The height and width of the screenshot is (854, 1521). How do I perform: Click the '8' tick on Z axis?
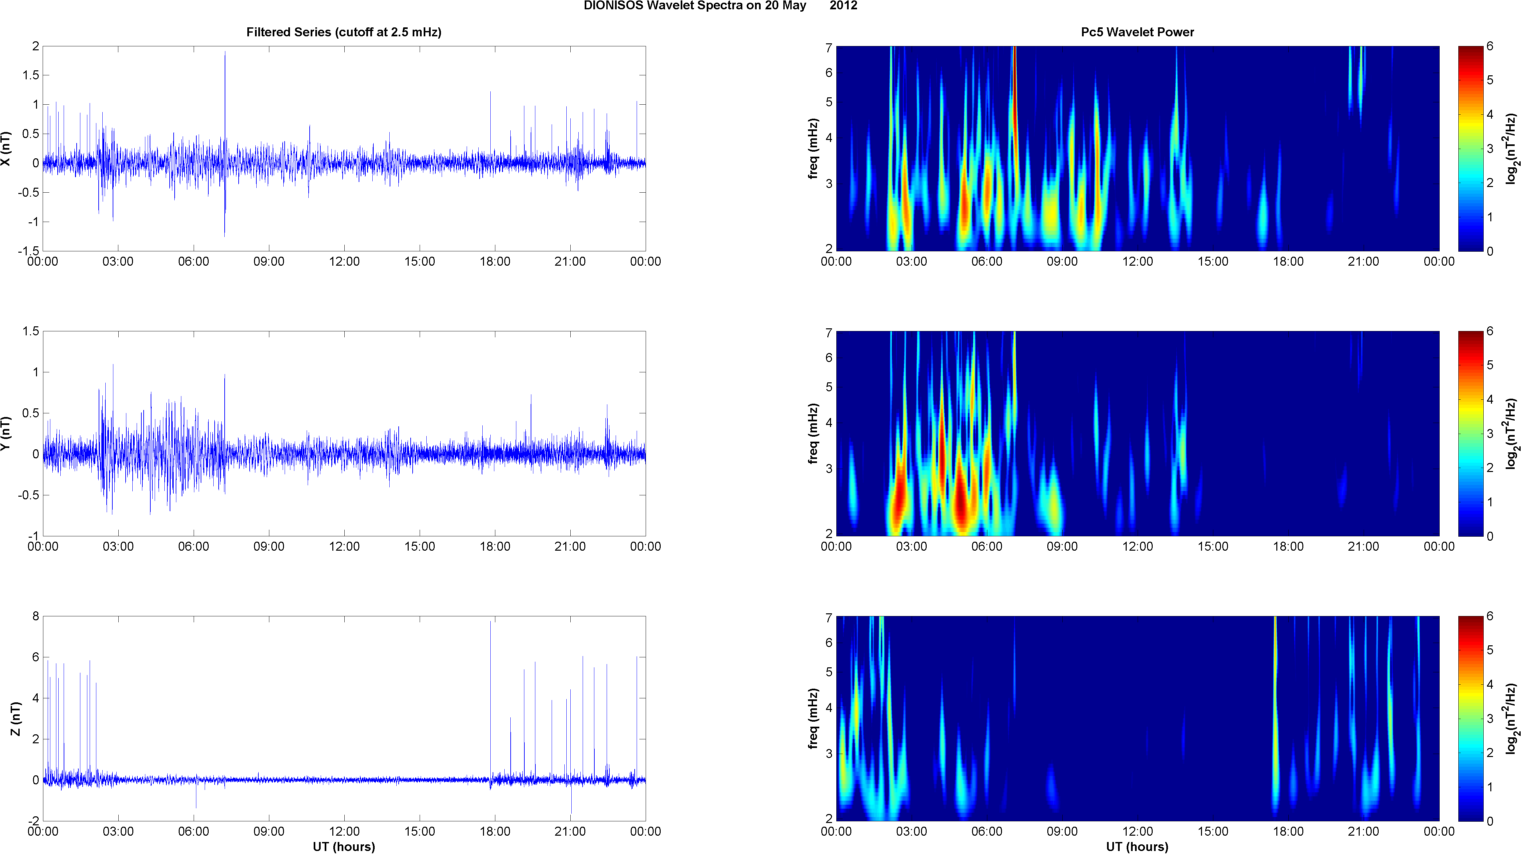(35, 617)
